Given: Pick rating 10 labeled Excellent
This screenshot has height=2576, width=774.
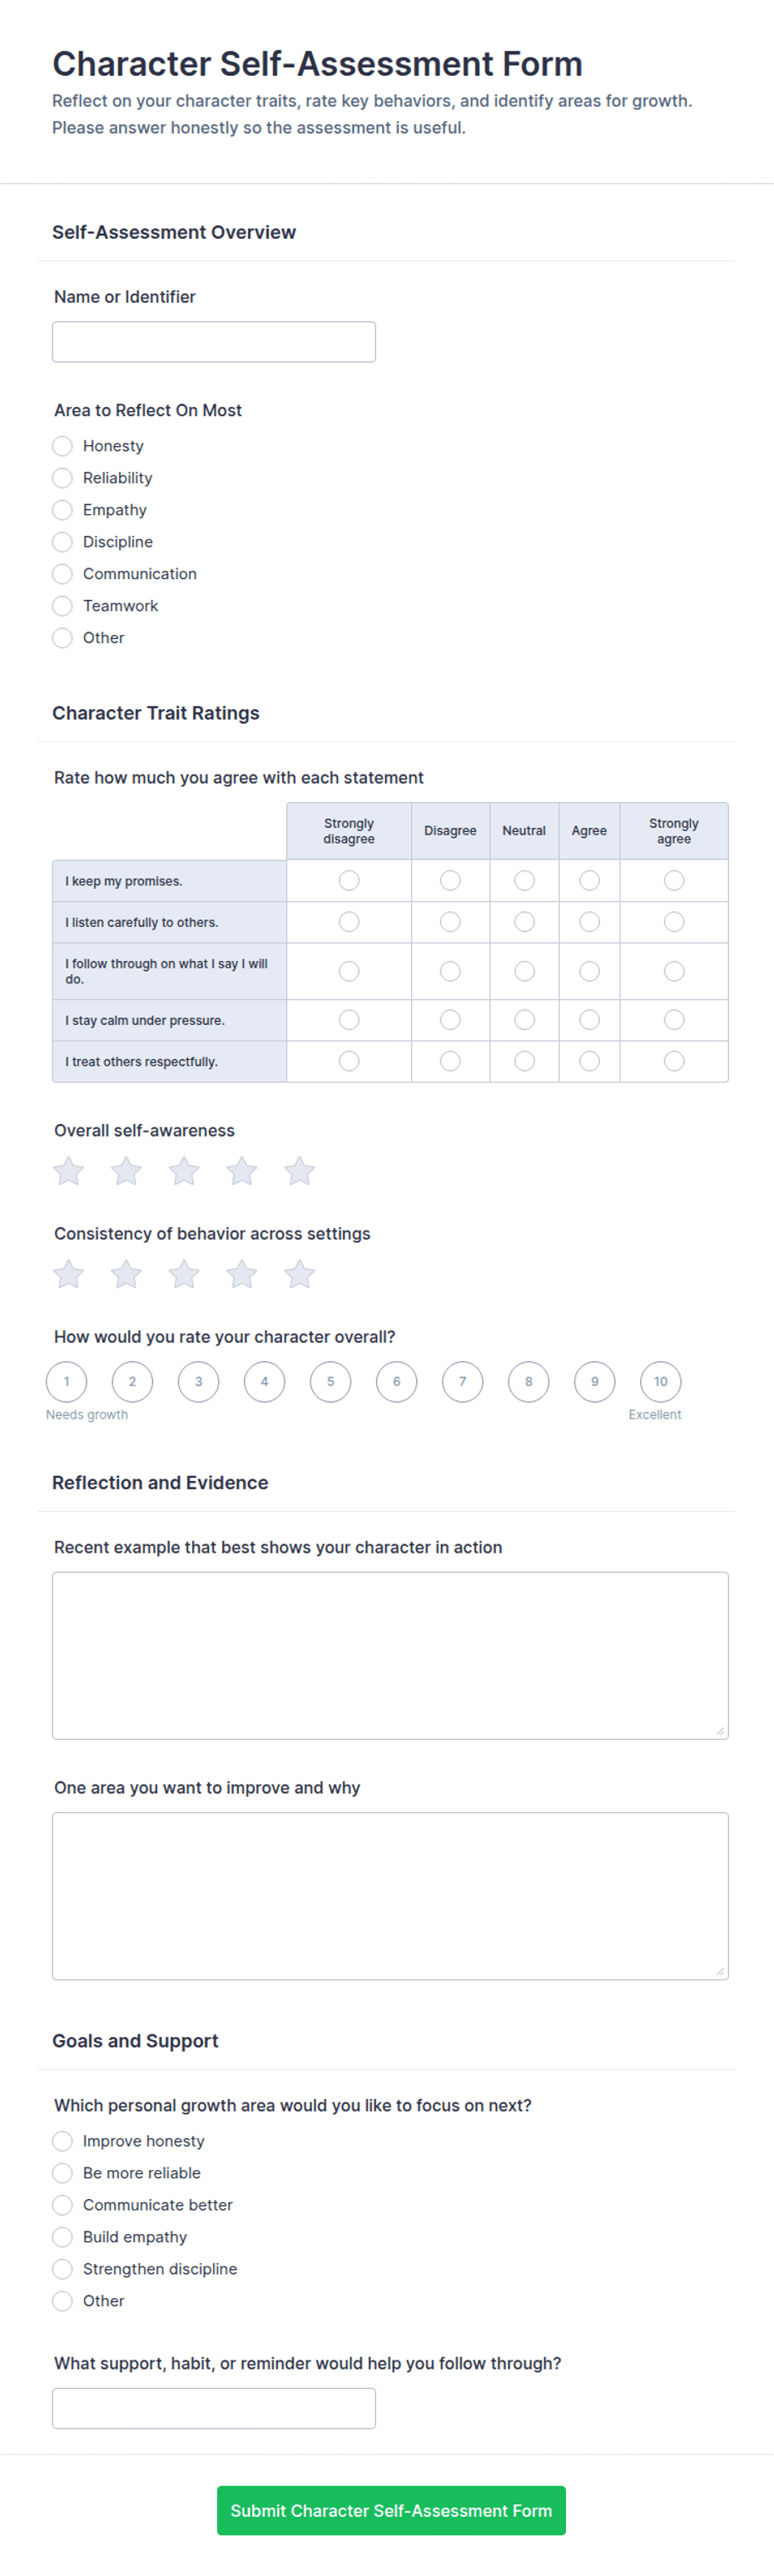Looking at the screenshot, I should point(661,1382).
